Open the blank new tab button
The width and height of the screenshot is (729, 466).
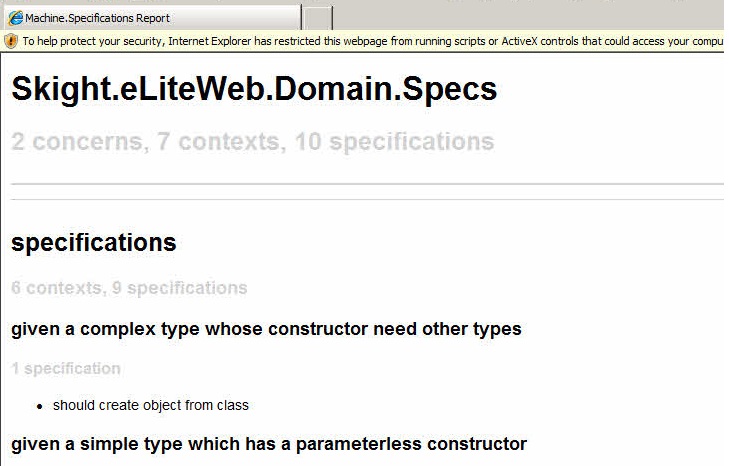click(318, 18)
